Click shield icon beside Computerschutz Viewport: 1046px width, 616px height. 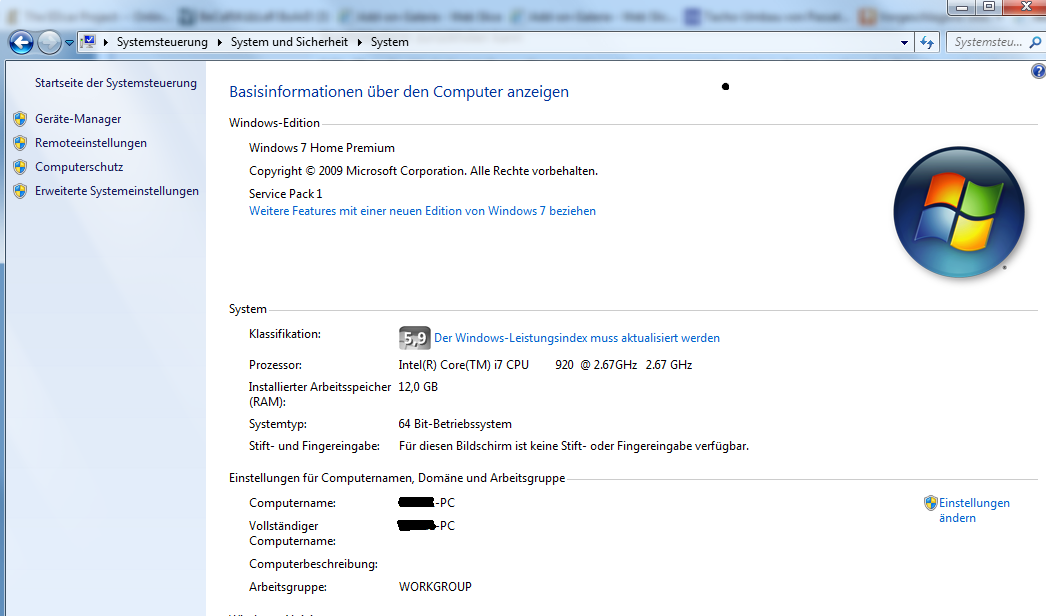[x=20, y=168]
